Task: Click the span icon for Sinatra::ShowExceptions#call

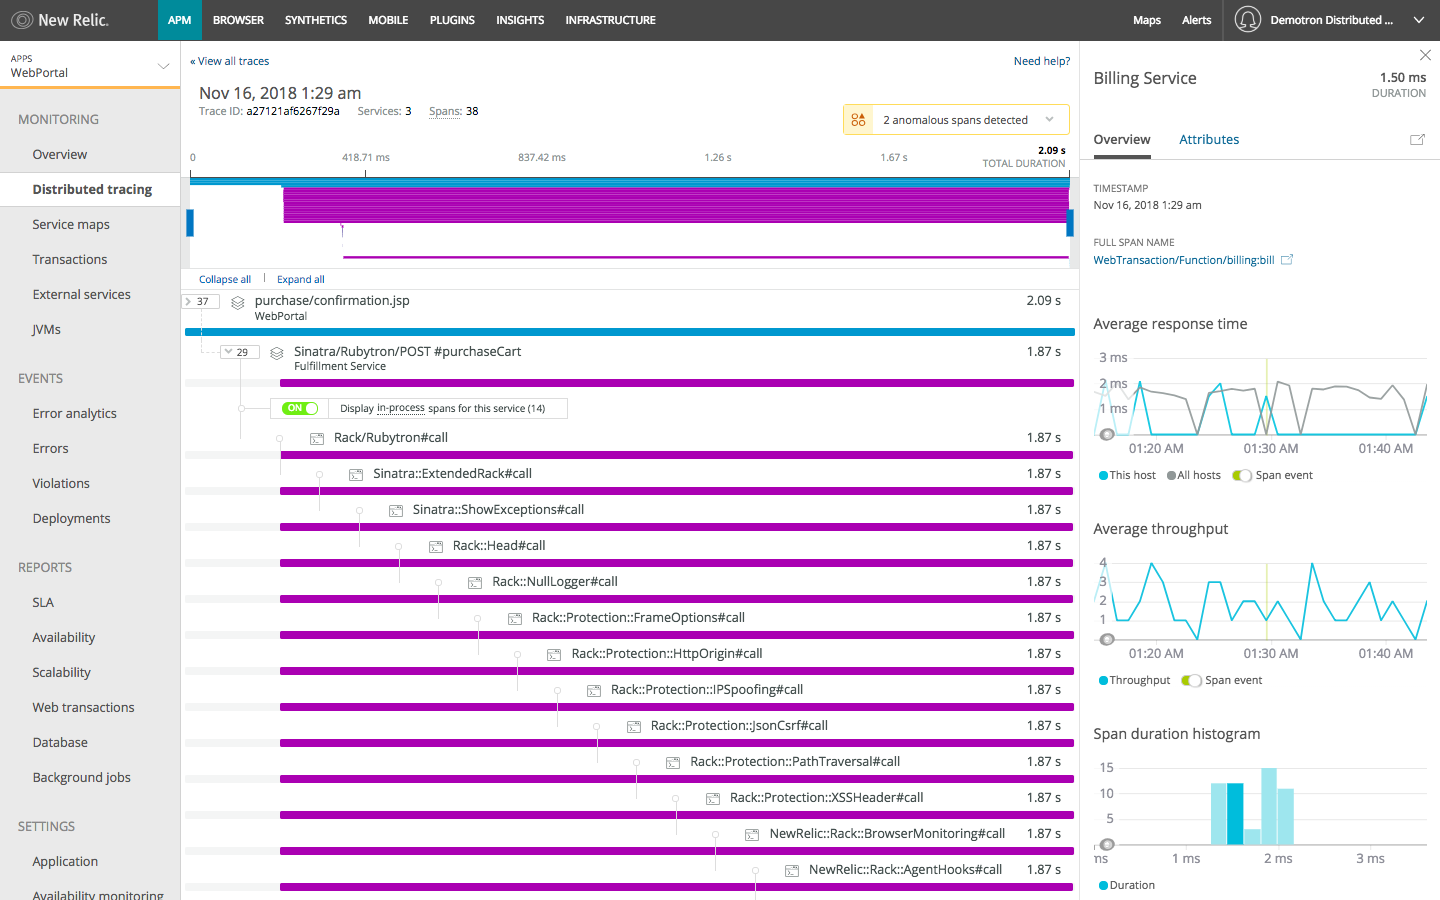Action: [x=396, y=511]
